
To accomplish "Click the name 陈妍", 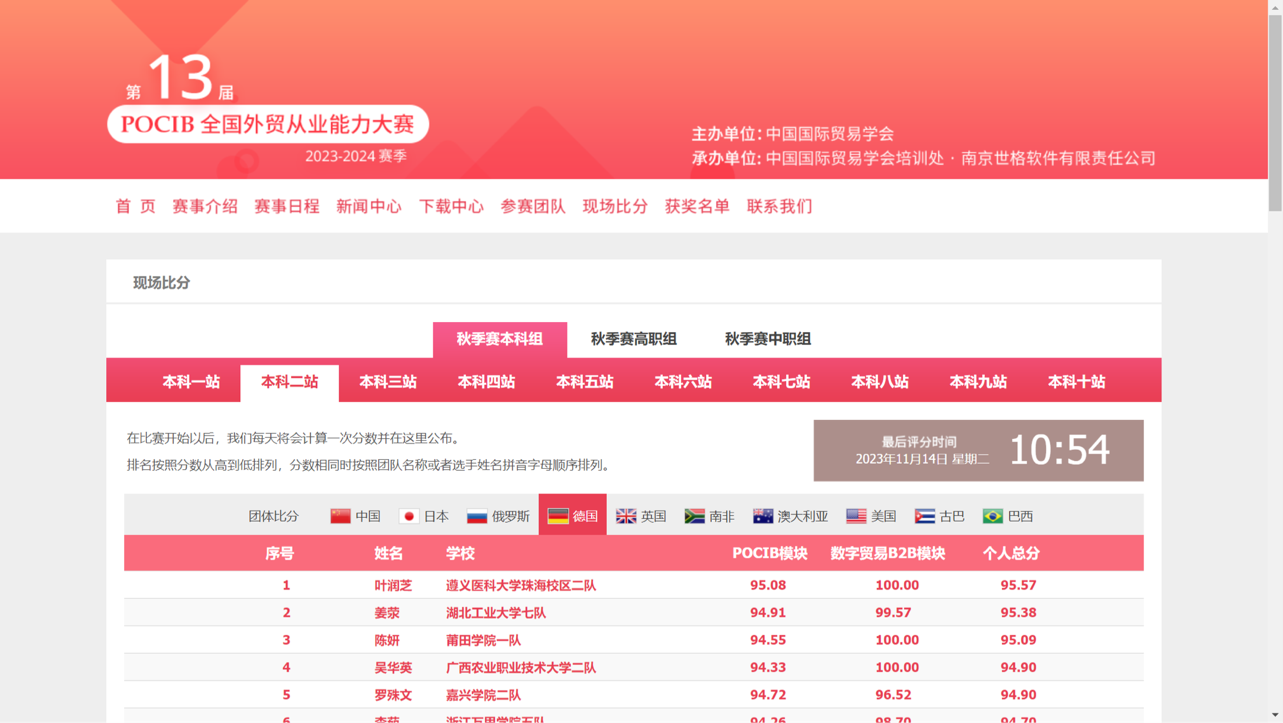I will coord(387,640).
